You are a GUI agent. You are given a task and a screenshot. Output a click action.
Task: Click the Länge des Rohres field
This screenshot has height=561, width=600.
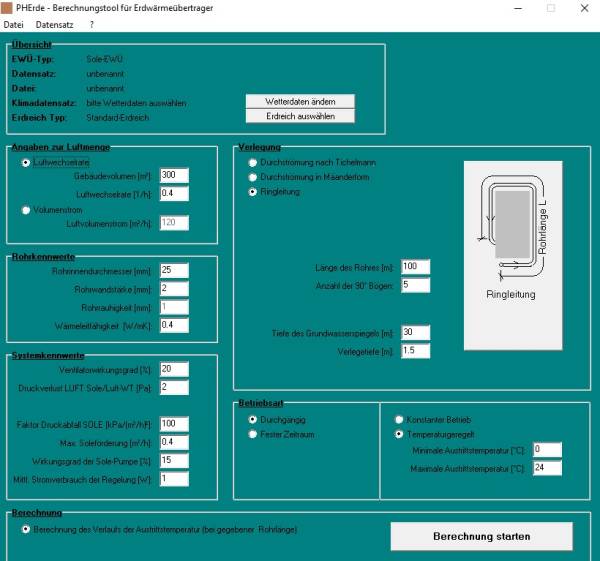(415, 267)
